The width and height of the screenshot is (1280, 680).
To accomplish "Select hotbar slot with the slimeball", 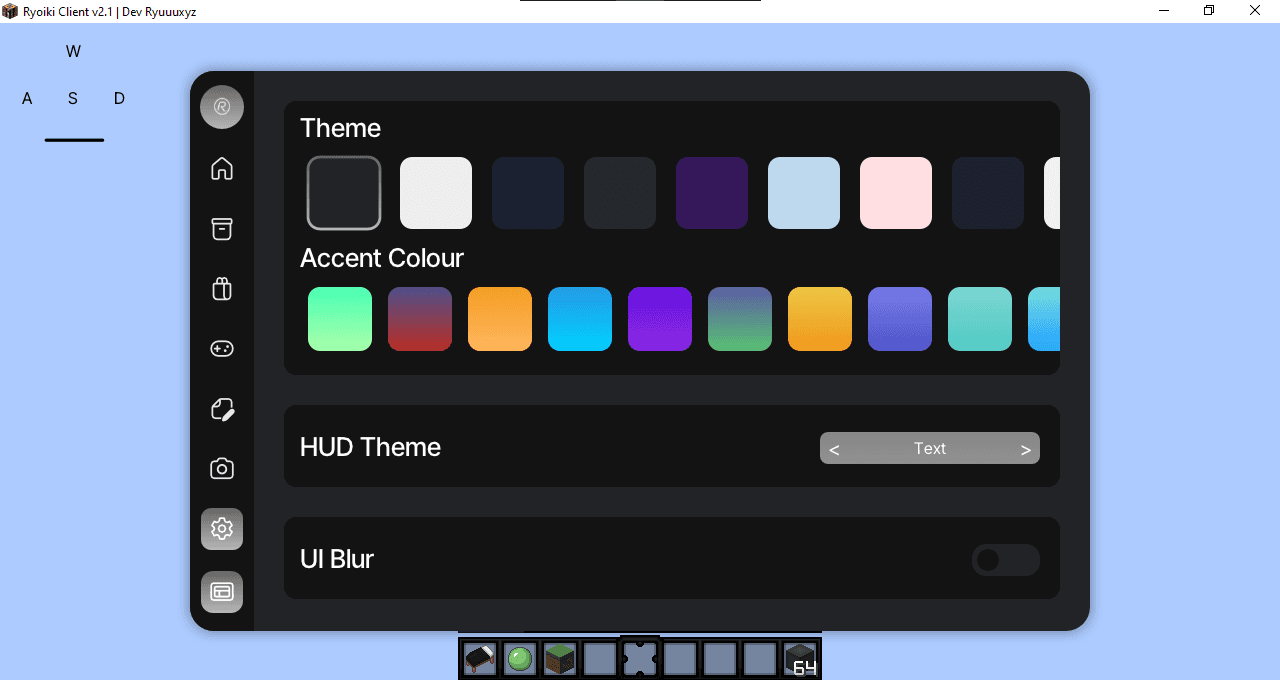I will pos(520,659).
